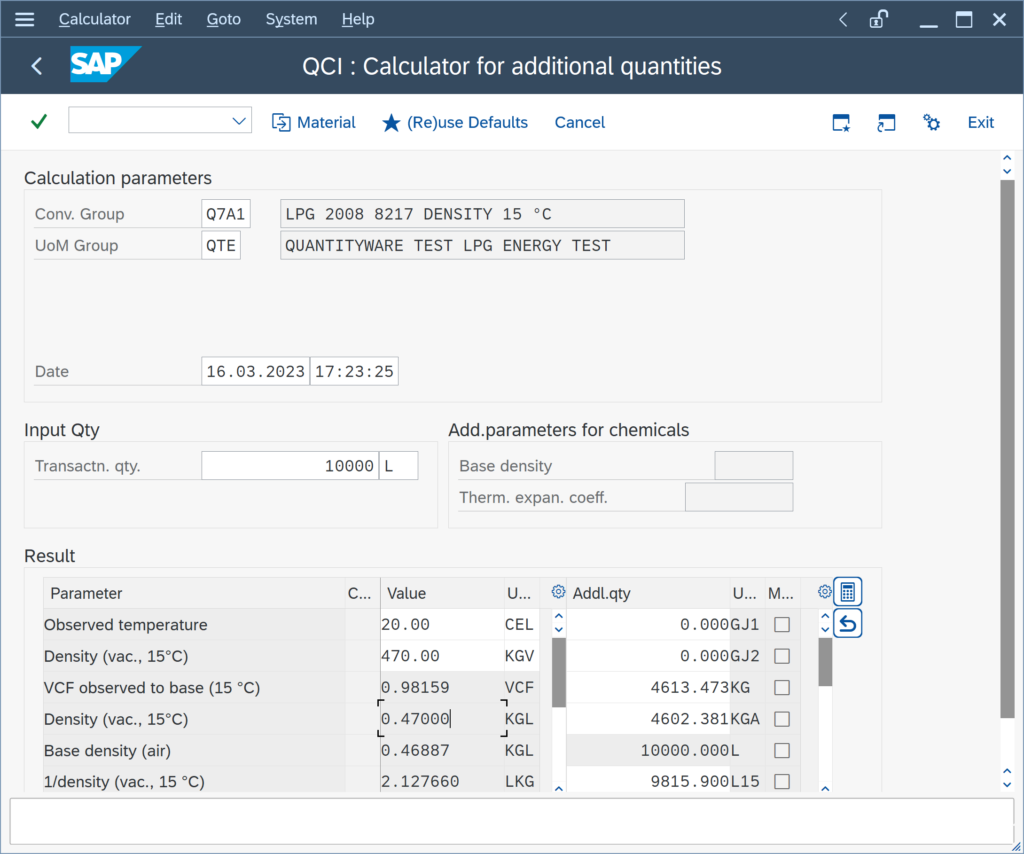This screenshot has height=854, width=1024.
Task: Click the Base density (air) value 0.46887
Action: 441,750
